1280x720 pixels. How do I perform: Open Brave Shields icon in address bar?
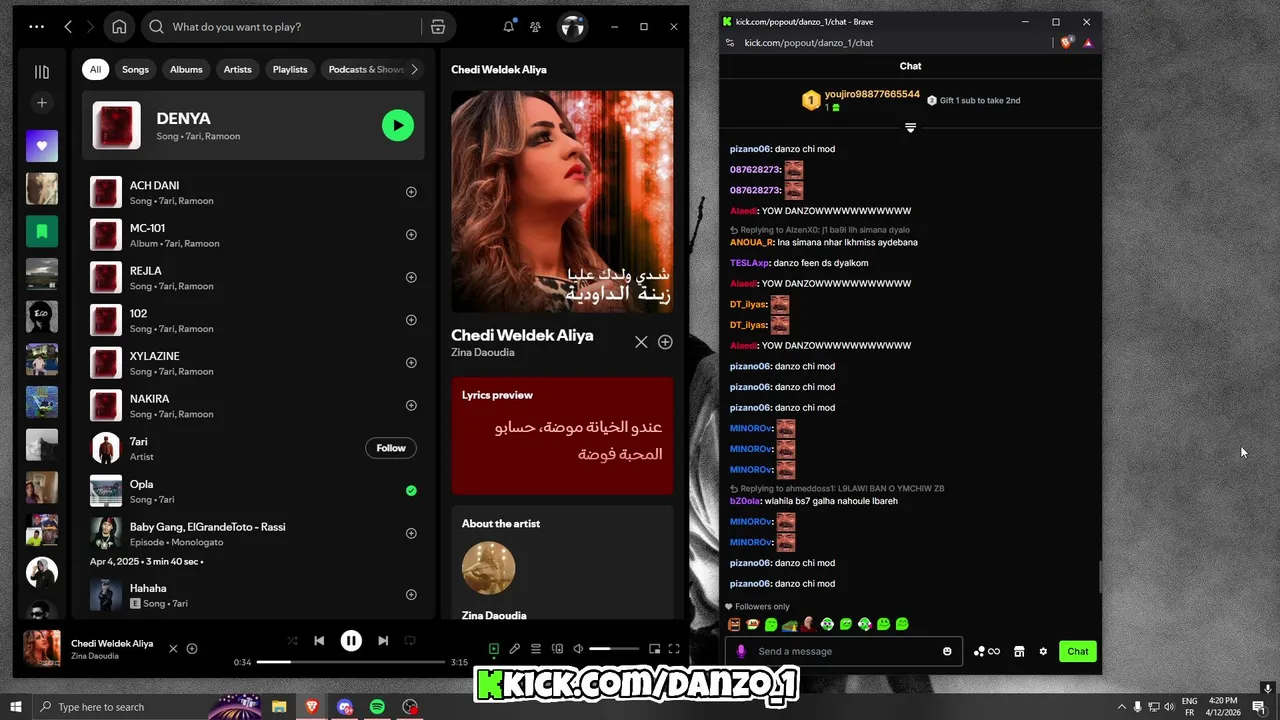point(1066,43)
